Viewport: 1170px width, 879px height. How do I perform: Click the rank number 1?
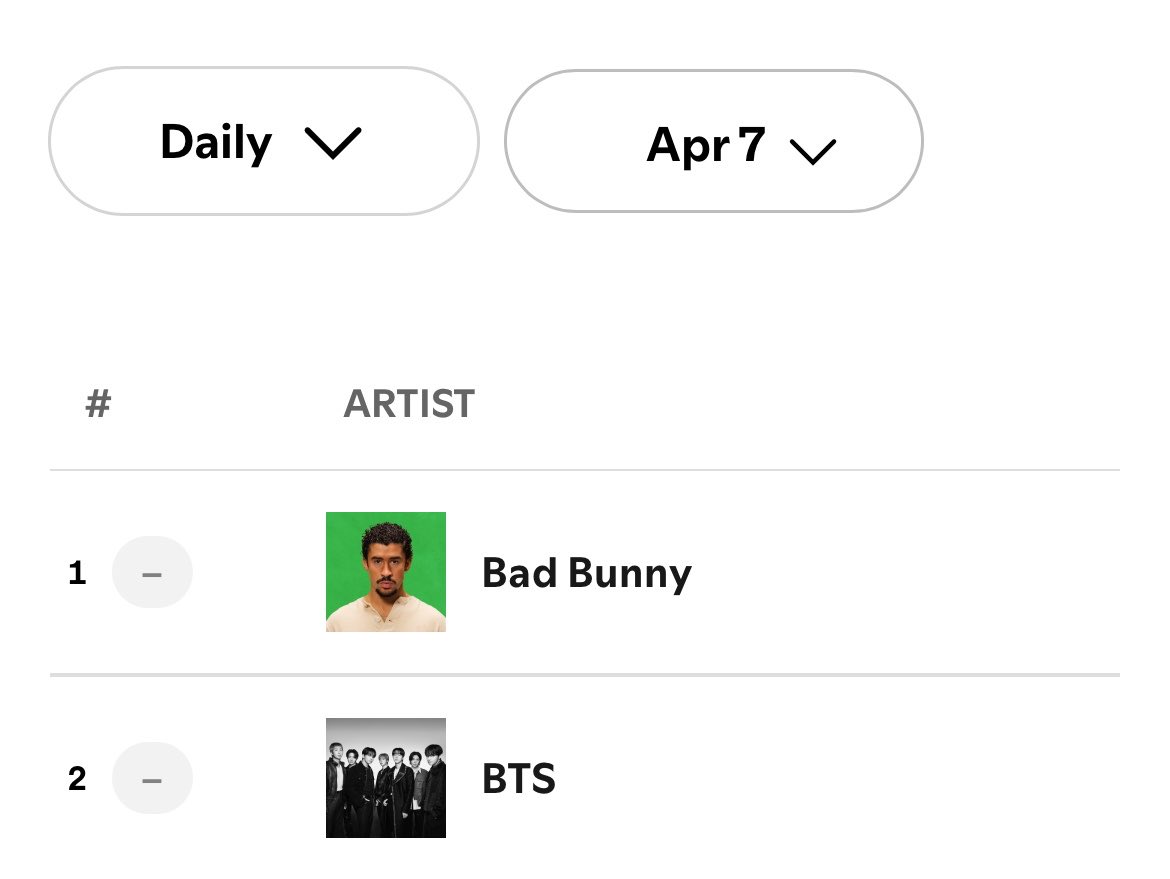(x=77, y=573)
